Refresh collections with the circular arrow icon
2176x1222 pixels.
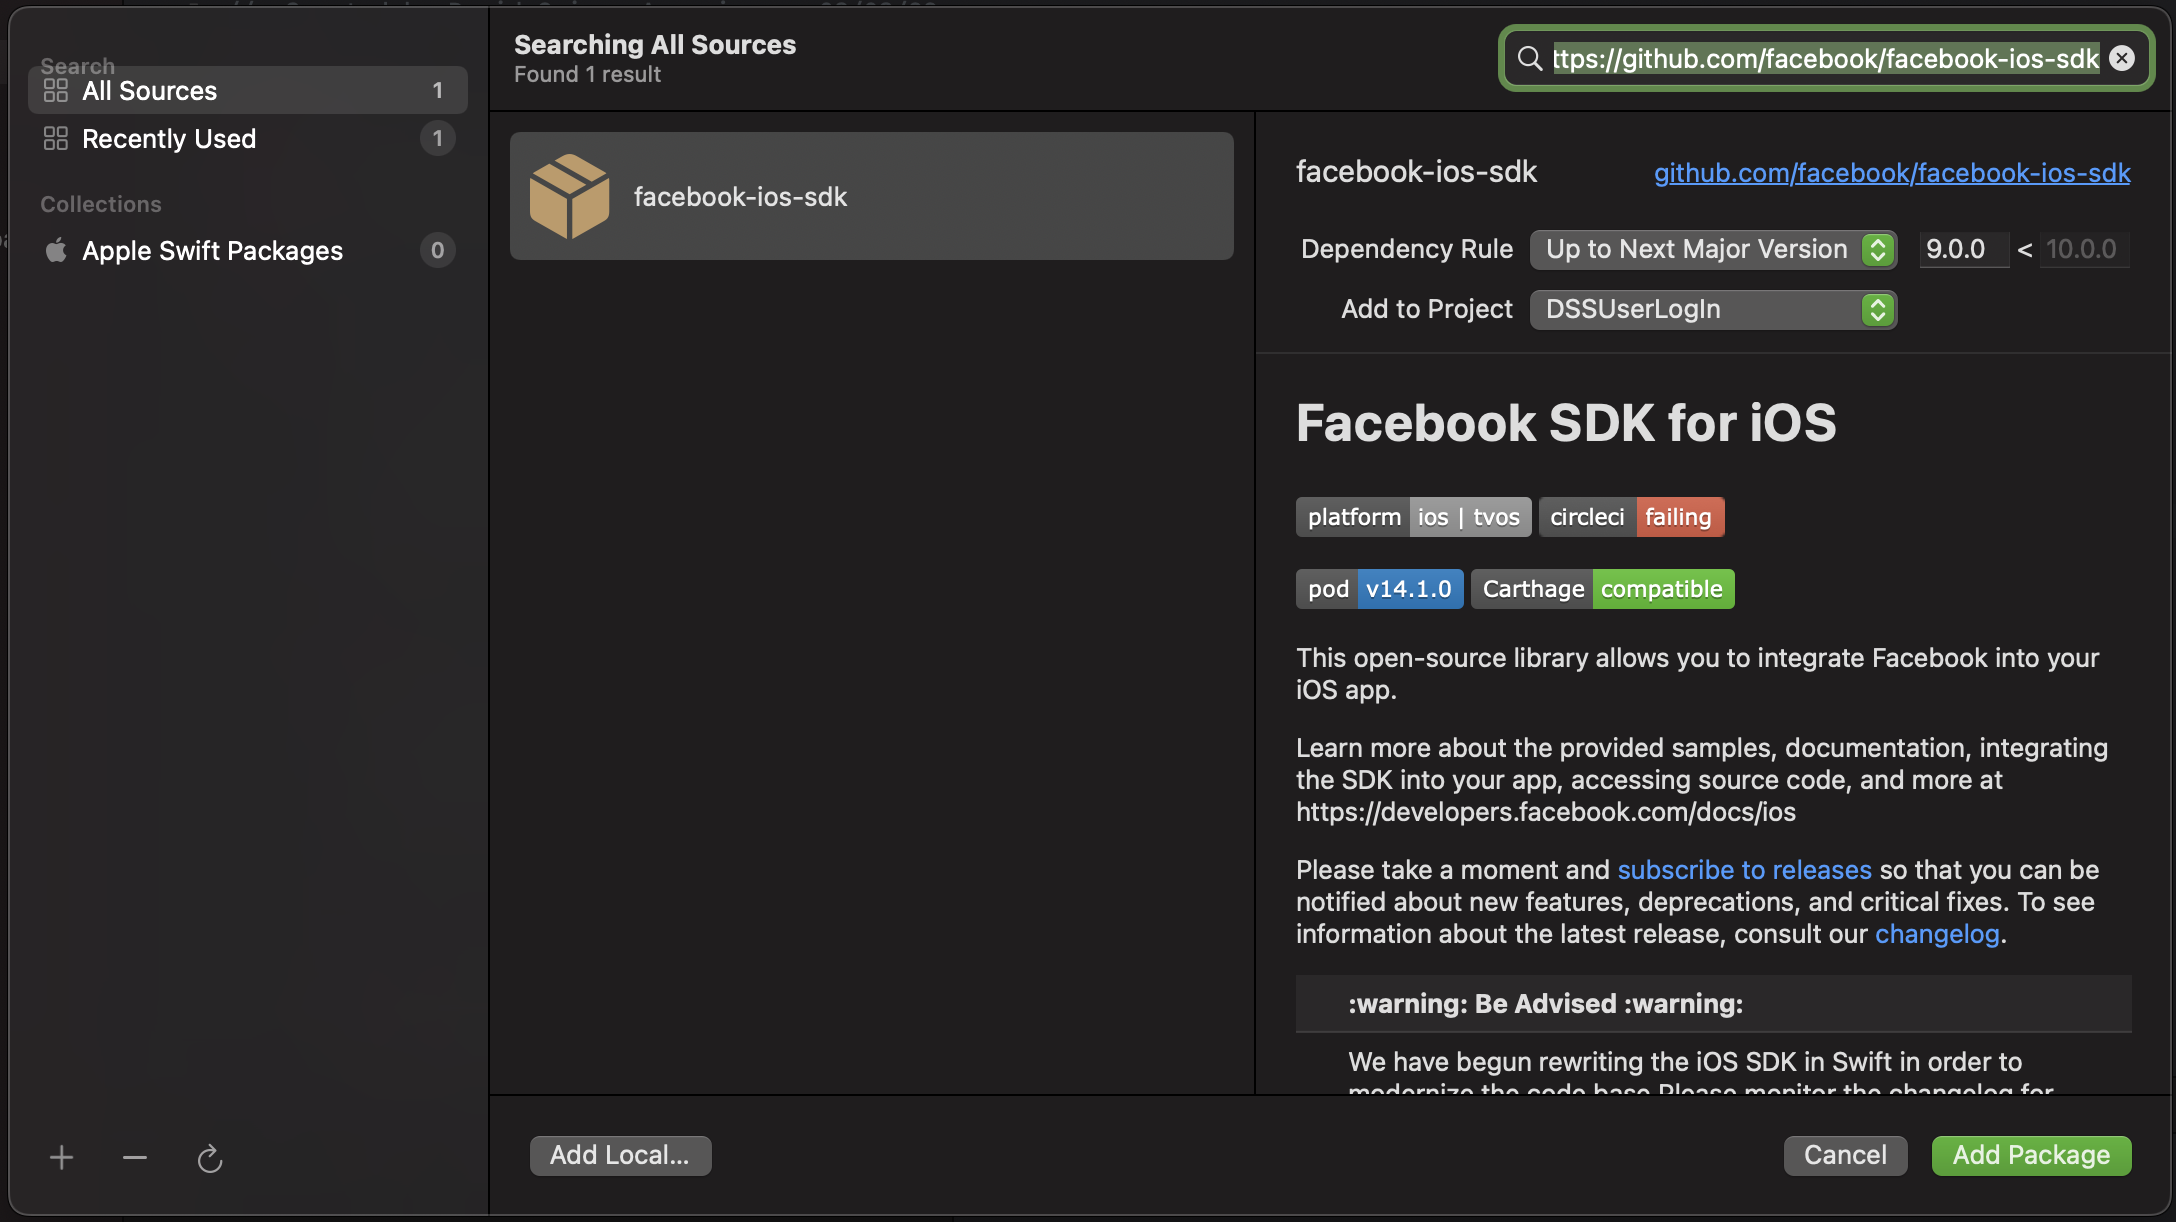click(209, 1158)
